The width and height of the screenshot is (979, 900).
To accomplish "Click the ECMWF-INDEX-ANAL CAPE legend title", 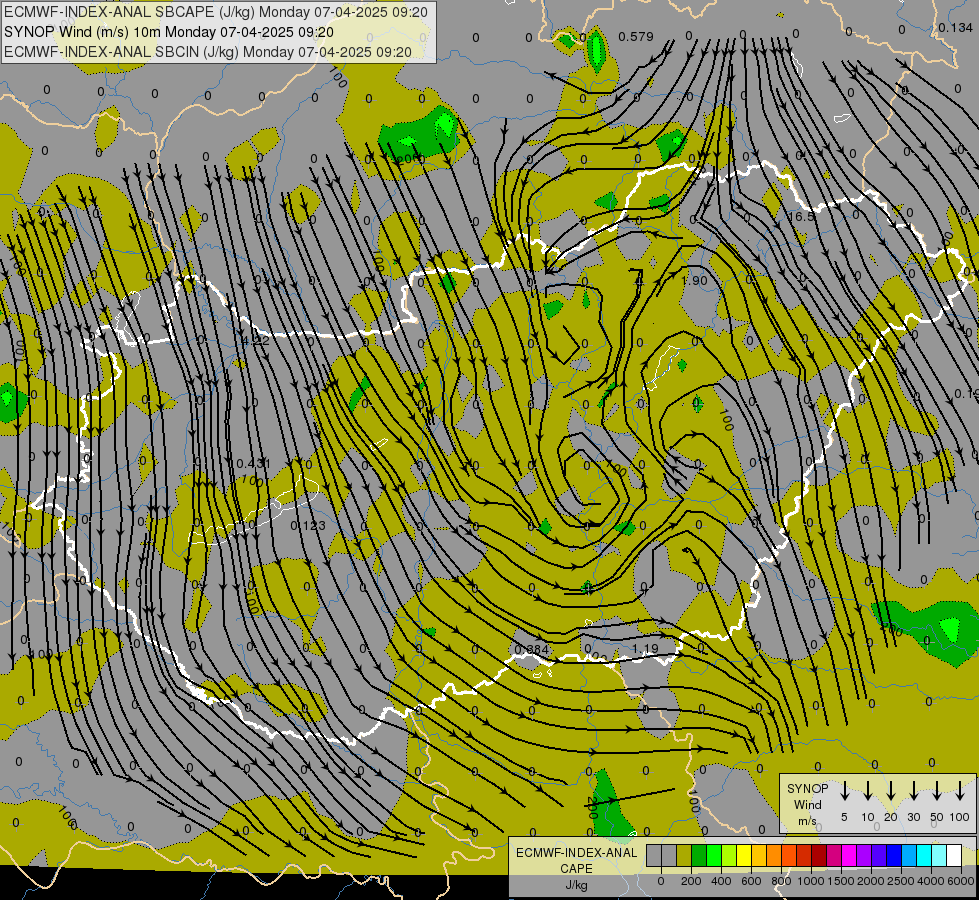I will 576,860.
